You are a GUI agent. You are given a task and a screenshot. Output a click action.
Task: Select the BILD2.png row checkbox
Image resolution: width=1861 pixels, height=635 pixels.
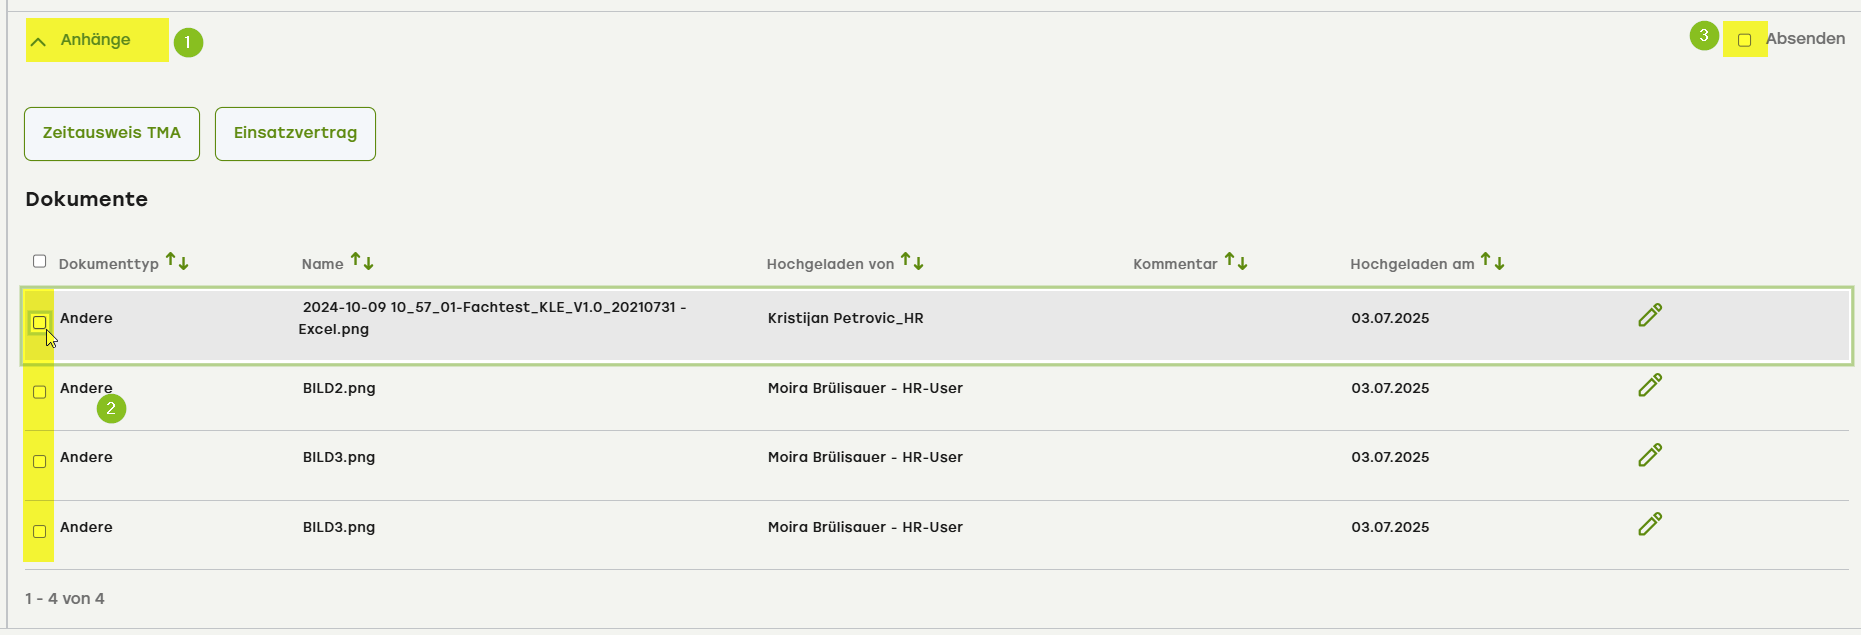pyautogui.click(x=40, y=392)
